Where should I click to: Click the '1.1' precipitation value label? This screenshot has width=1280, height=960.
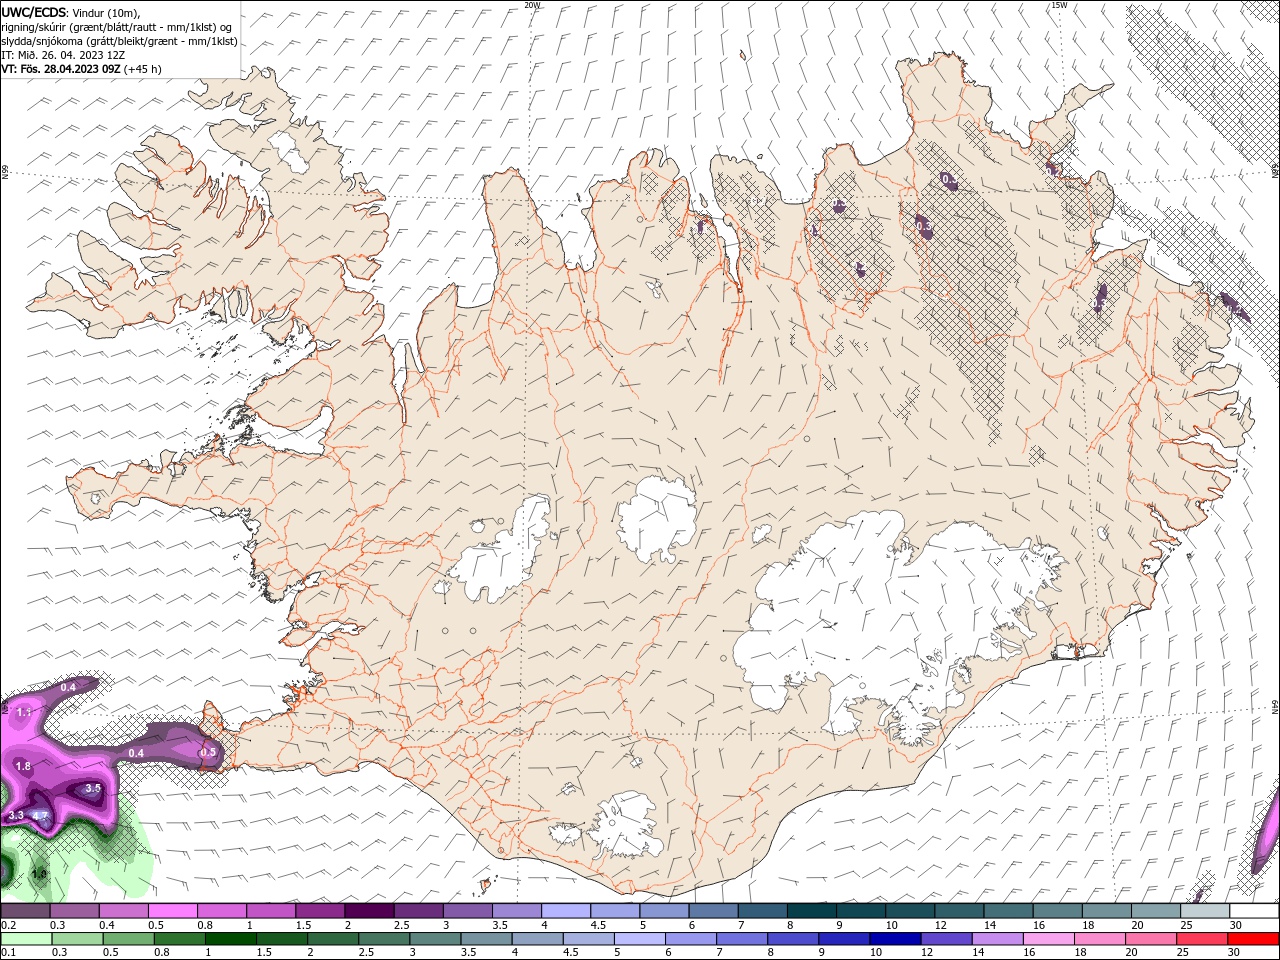[x=24, y=711]
